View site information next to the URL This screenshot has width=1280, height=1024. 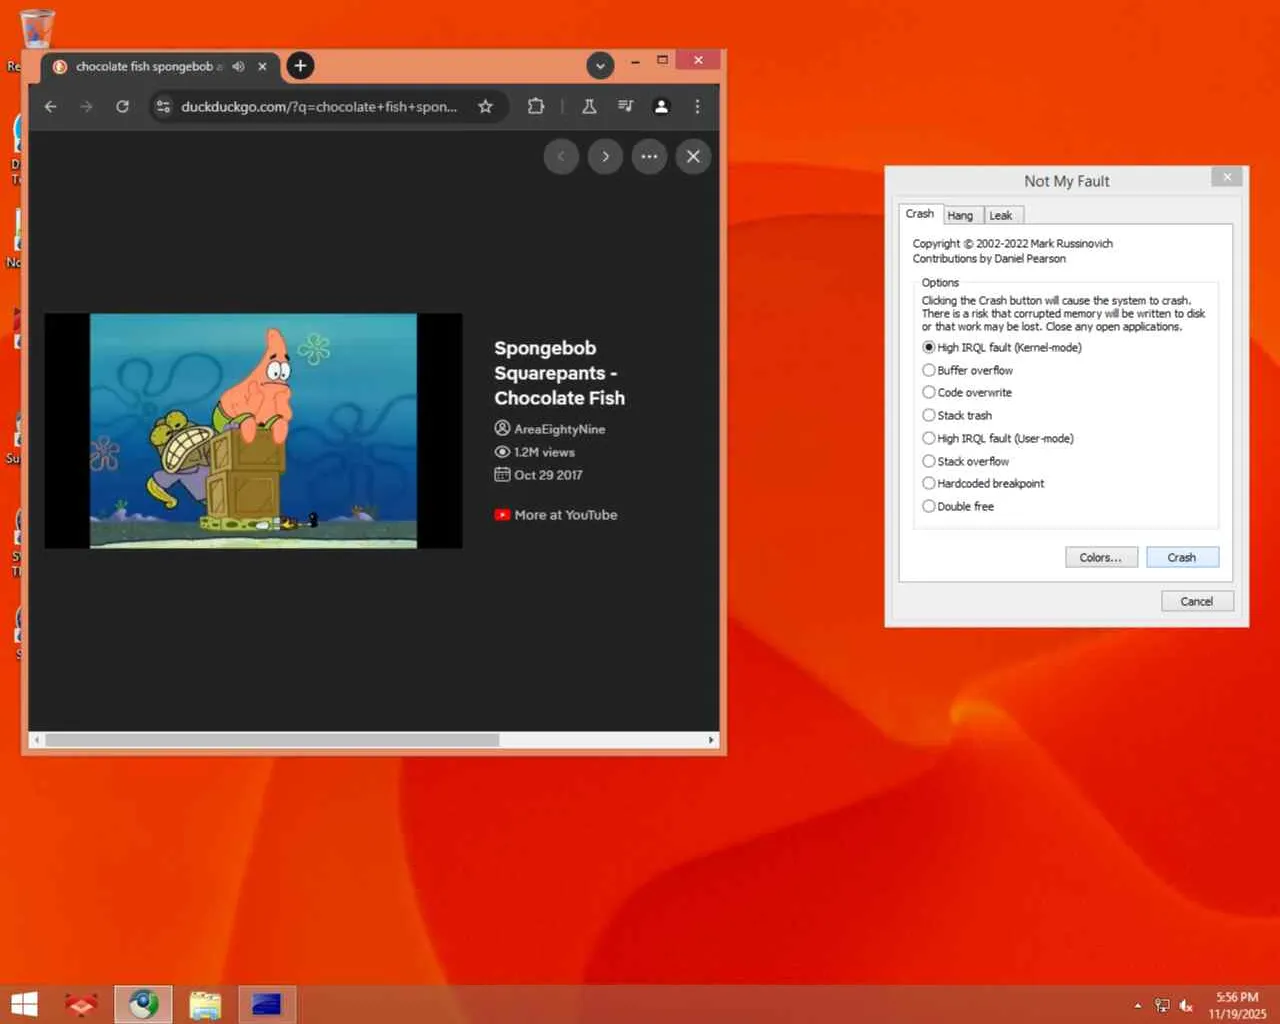(164, 106)
